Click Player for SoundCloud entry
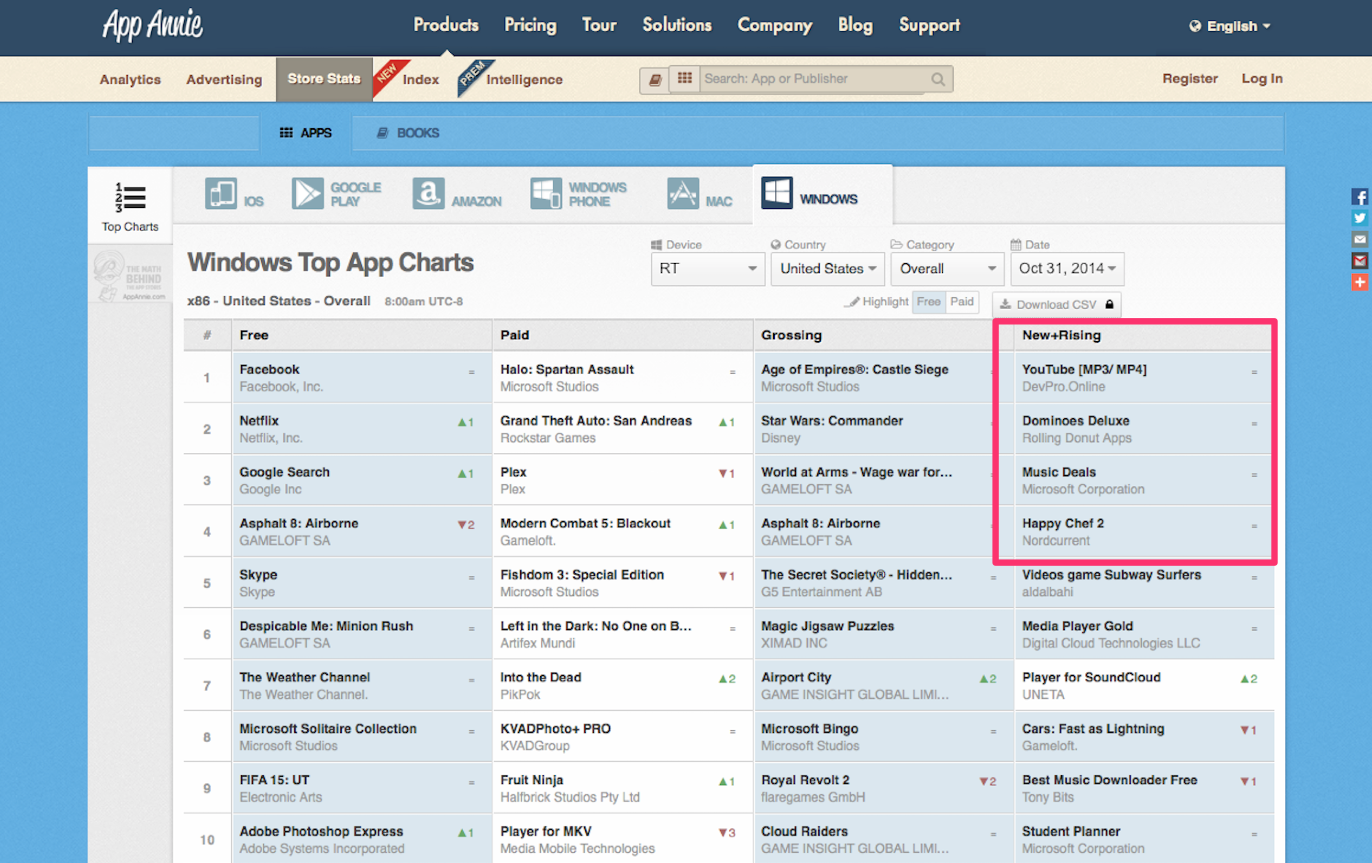The image size is (1372, 863). [1091, 678]
